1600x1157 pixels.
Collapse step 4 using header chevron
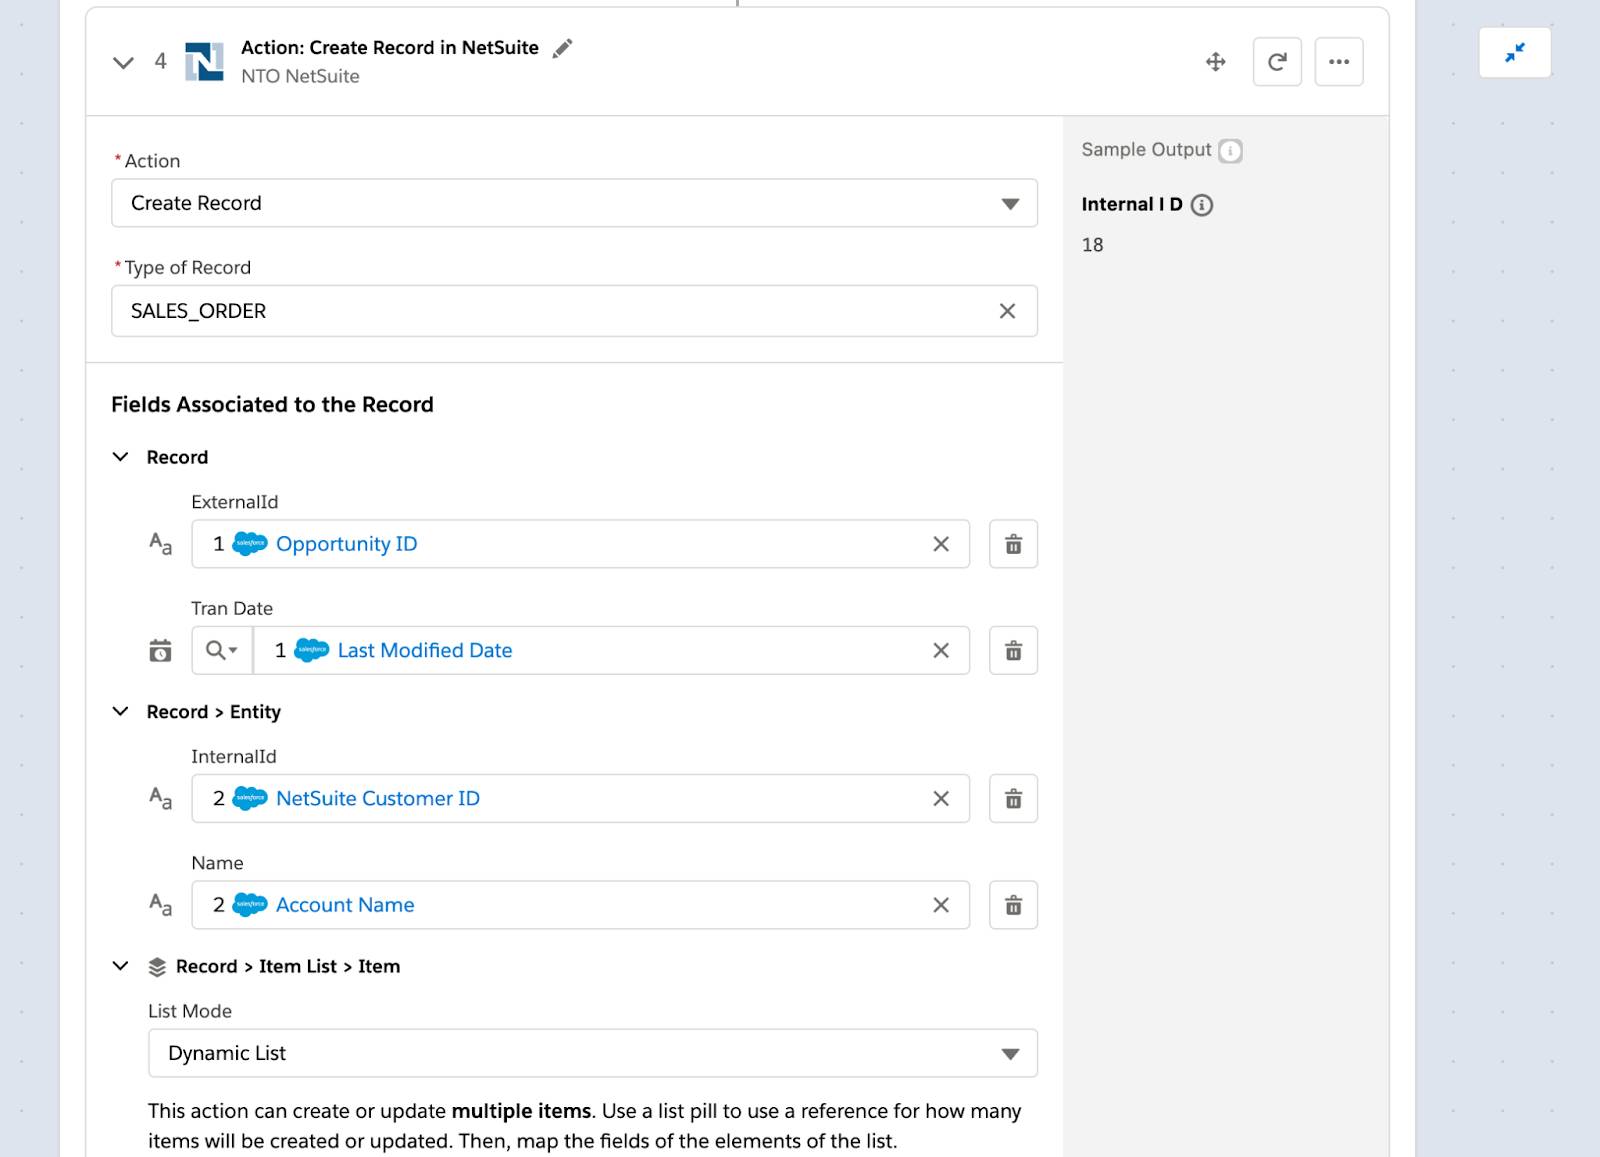coord(123,63)
